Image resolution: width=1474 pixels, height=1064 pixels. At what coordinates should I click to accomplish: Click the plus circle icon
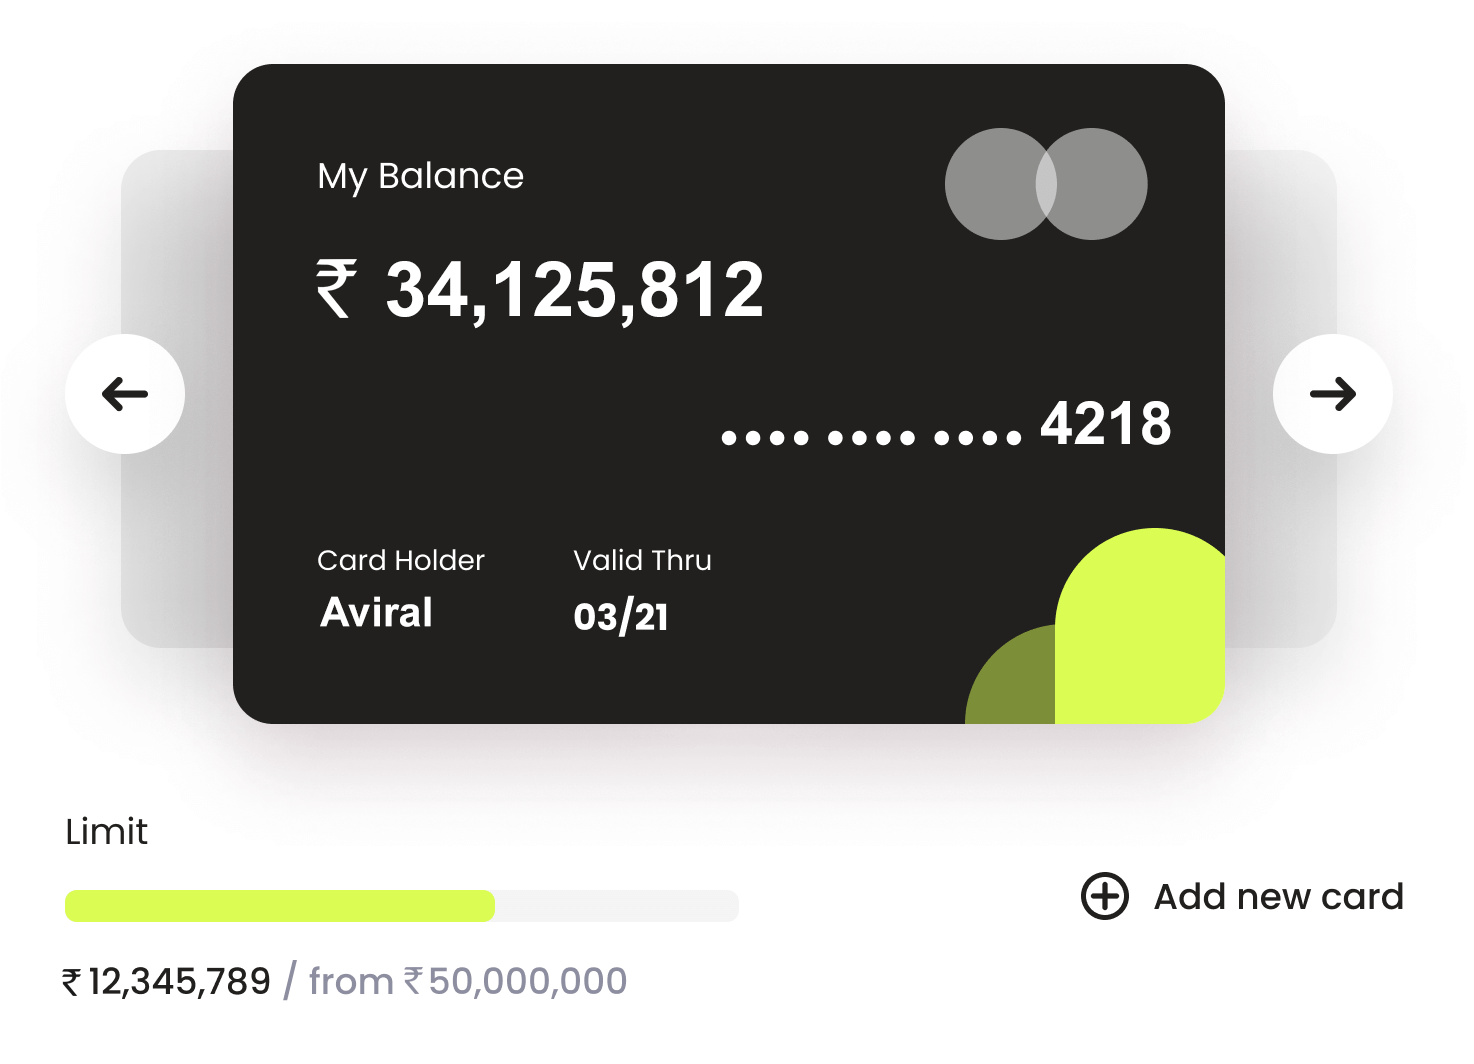1105,895
